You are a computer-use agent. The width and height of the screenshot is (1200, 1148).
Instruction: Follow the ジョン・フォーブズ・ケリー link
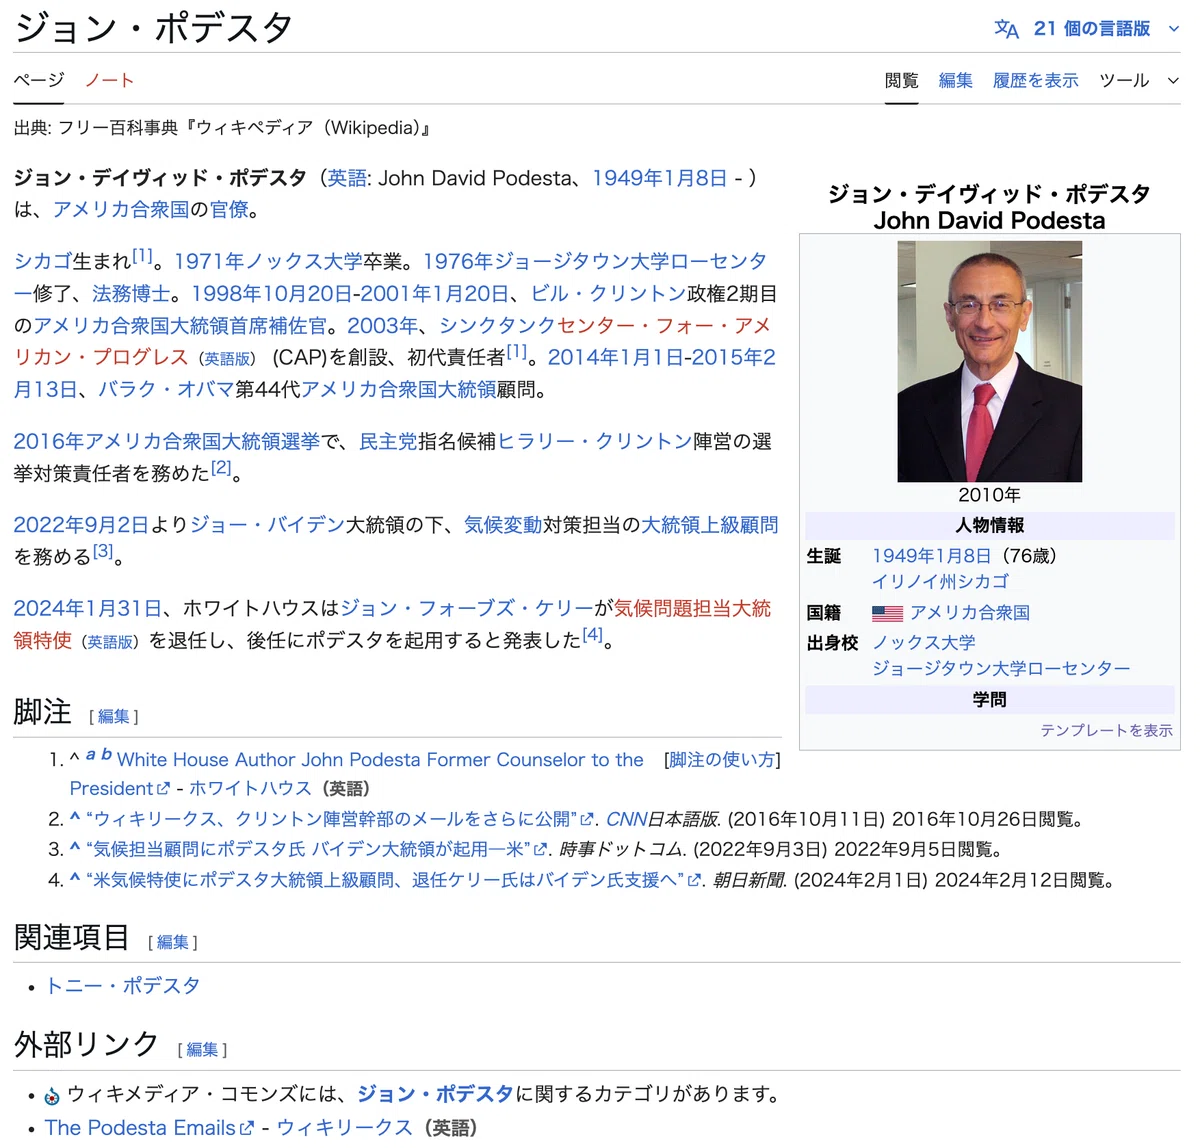[x=467, y=609]
